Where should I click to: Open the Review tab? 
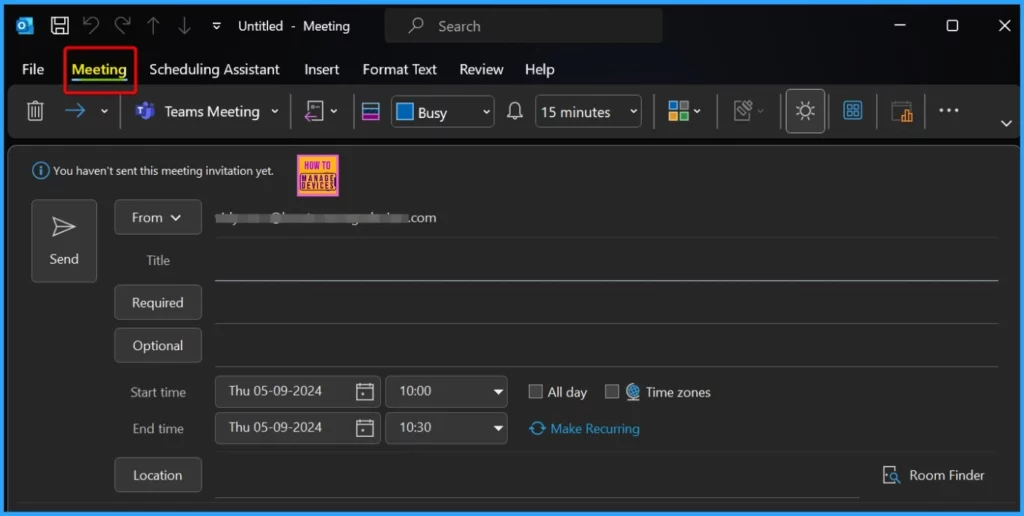coord(481,69)
